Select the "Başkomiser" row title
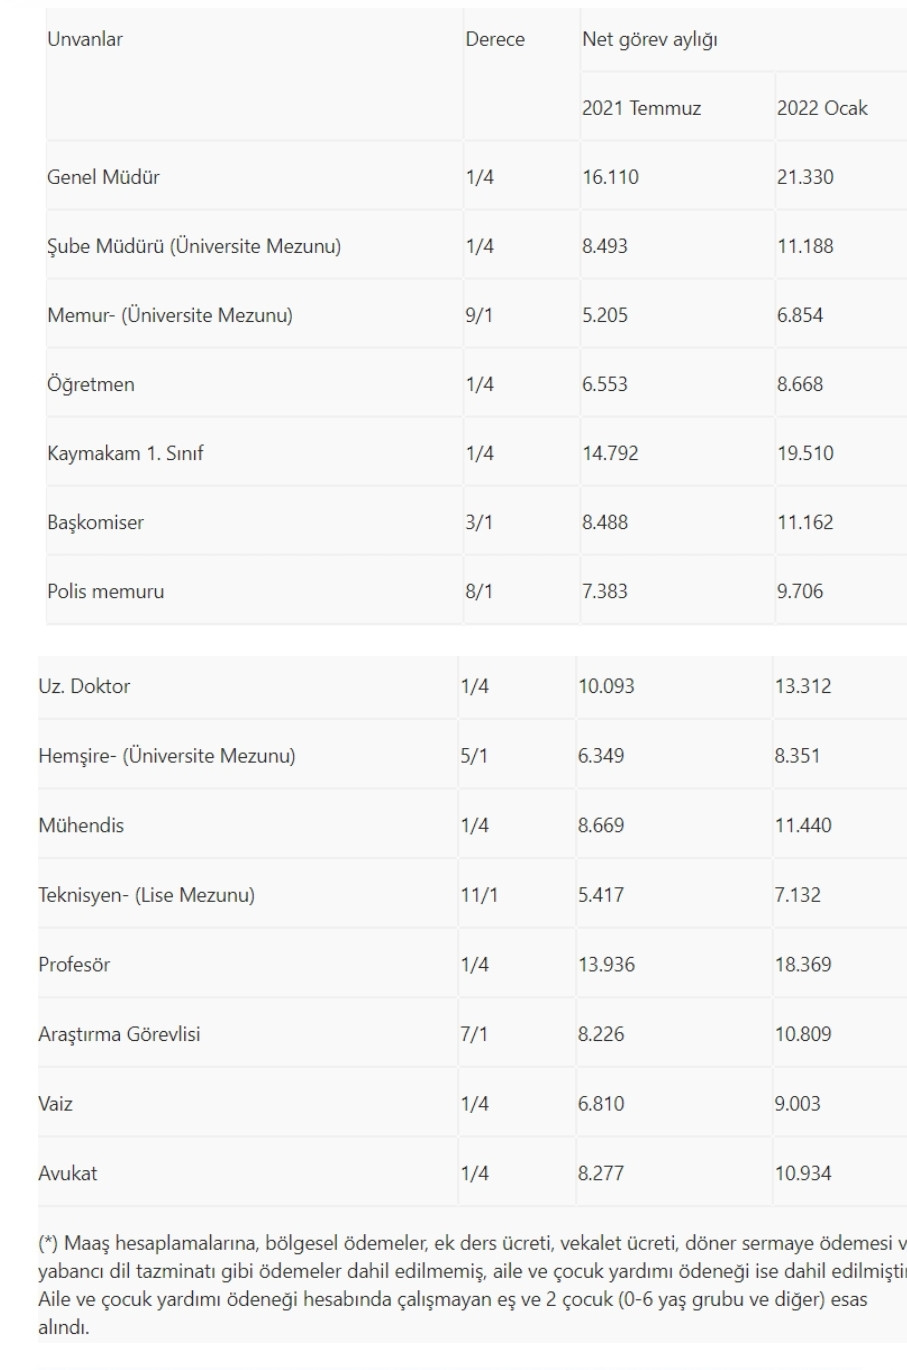907x1370 pixels. 95,522
